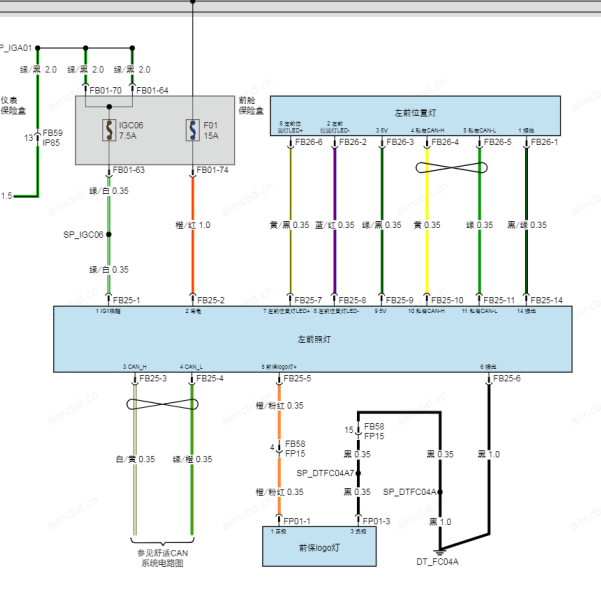The height and width of the screenshot is (609, 601).
Task: Click pin label FB25-5
Action: coord(297,378)
